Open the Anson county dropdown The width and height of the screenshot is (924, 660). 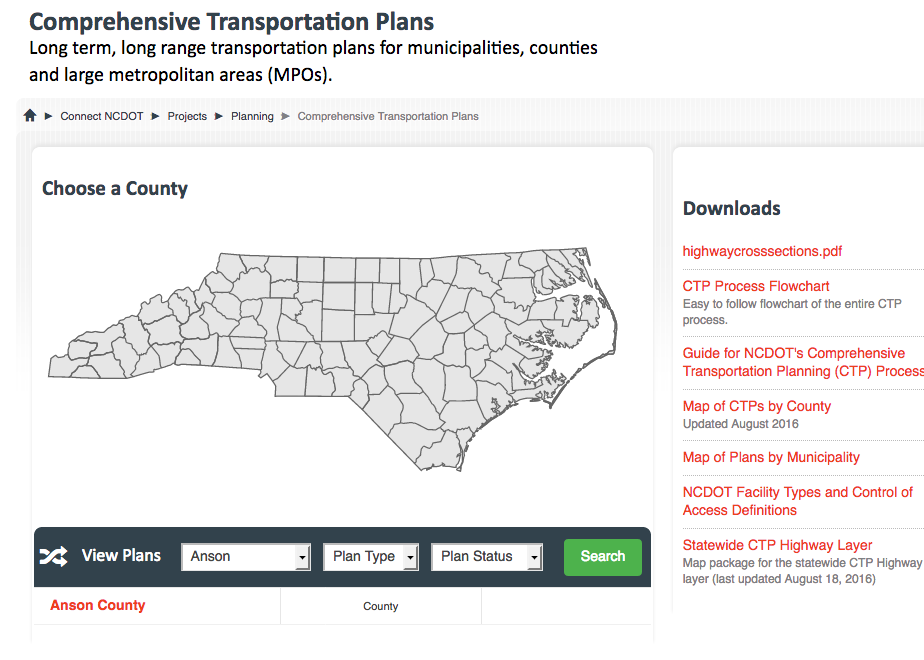point(246,557)
